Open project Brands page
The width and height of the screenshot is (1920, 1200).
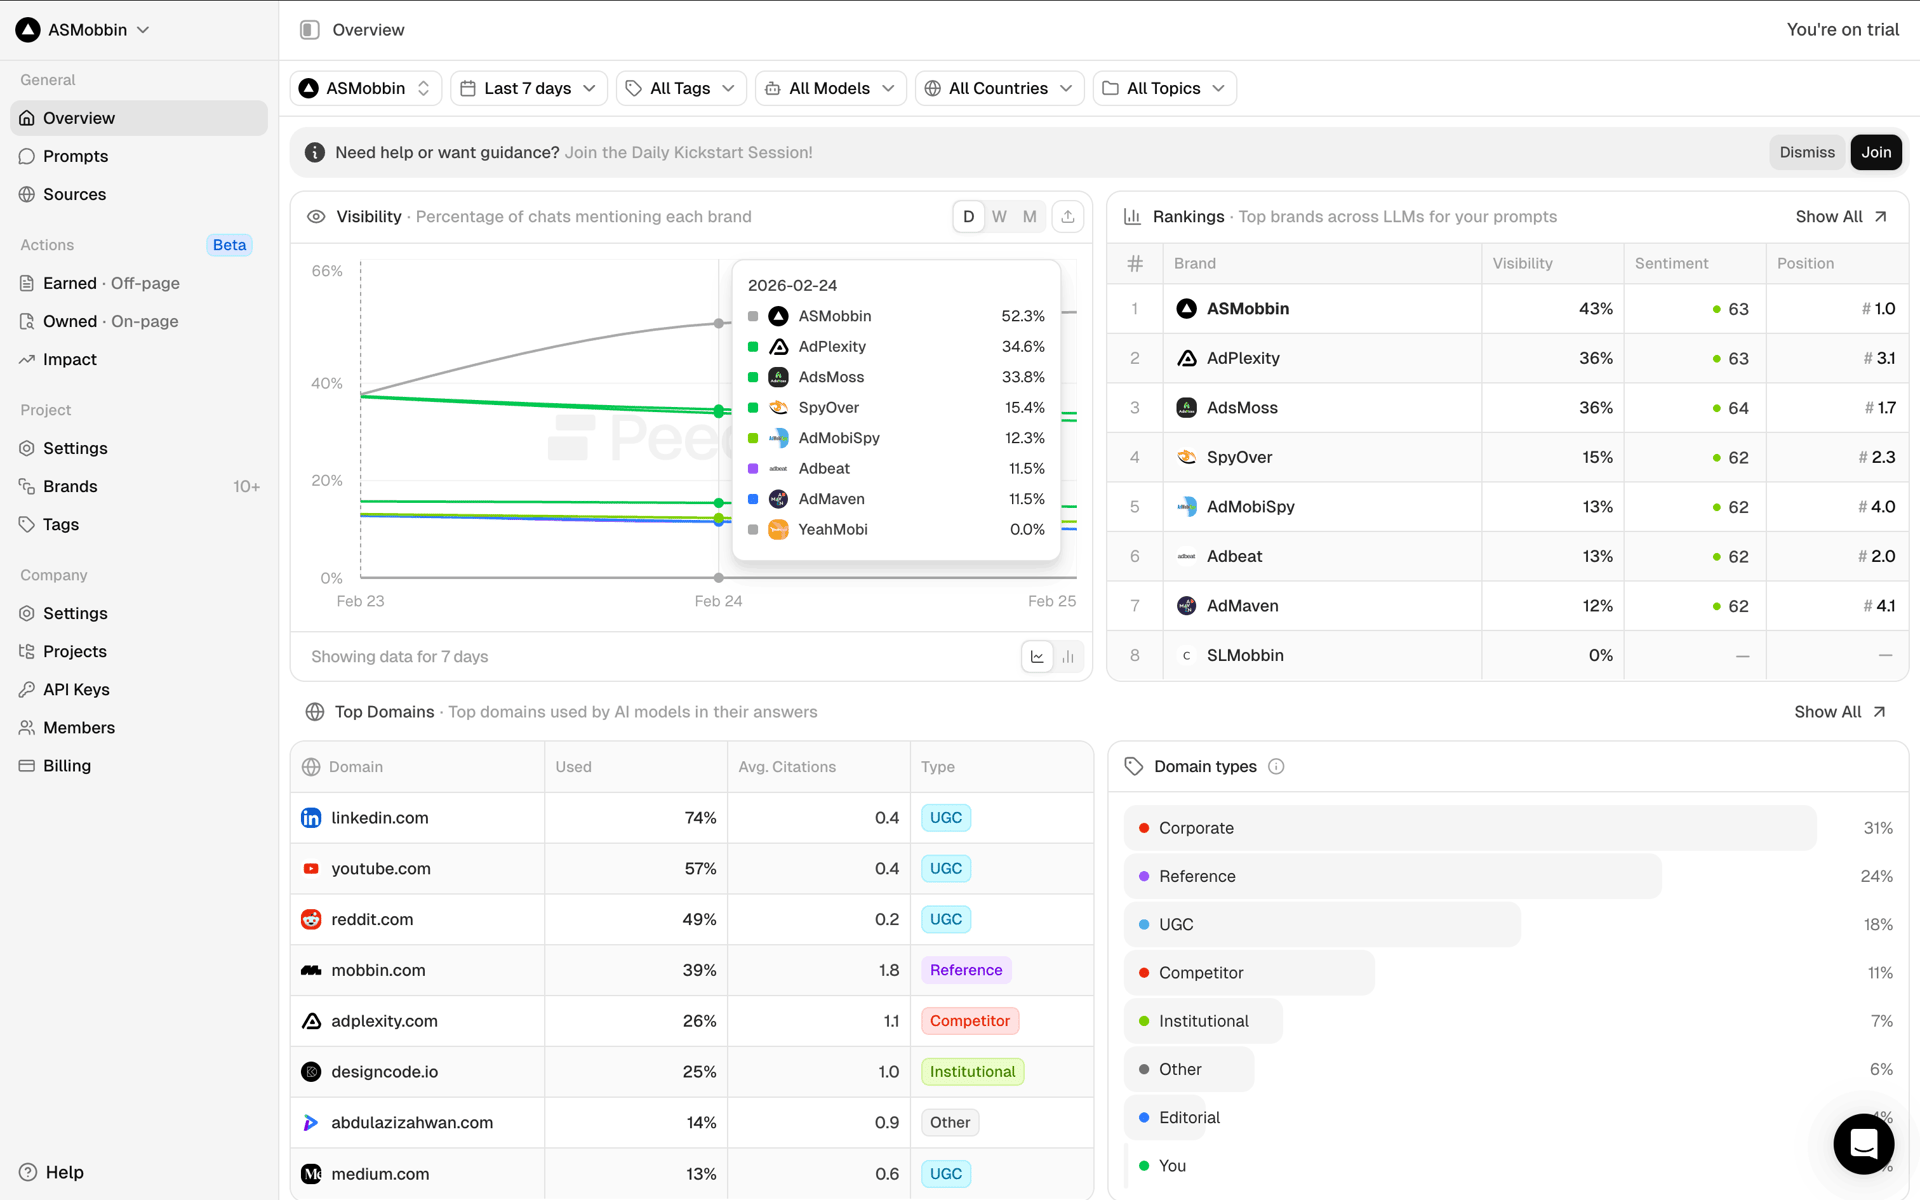tap(139, 486)
